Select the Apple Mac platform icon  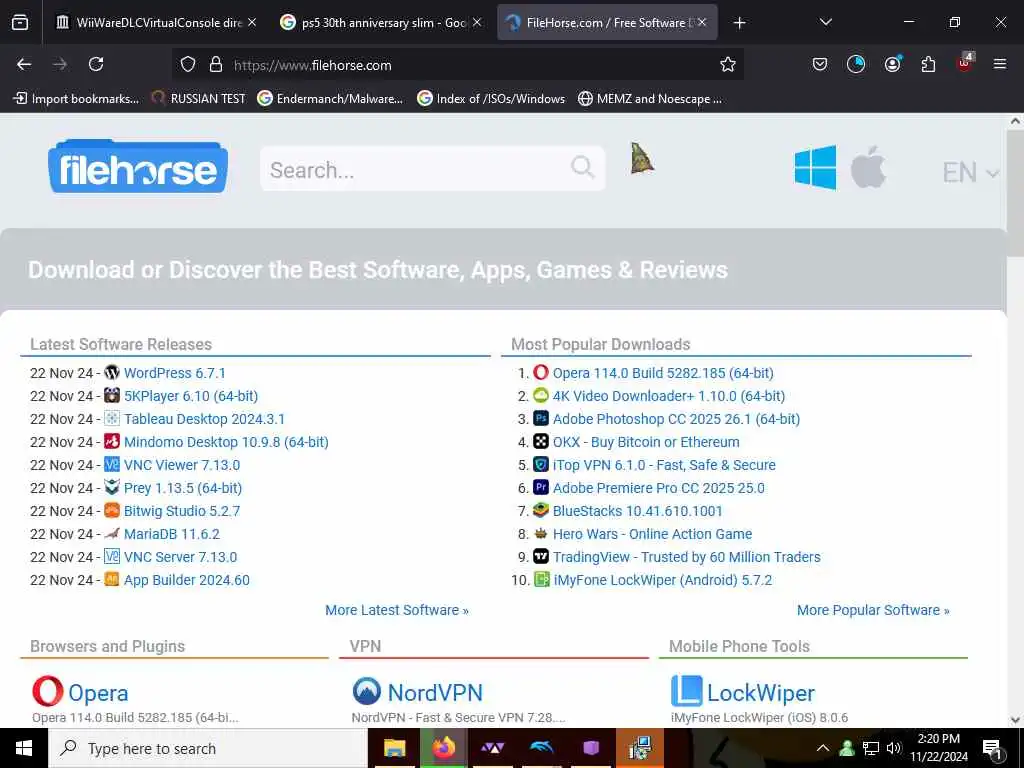868,168
